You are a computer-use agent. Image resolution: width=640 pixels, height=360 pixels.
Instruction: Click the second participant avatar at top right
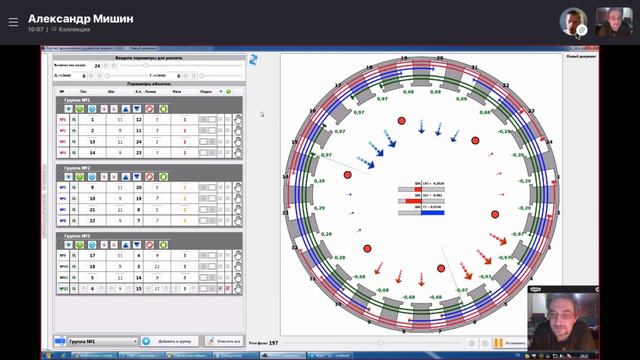tap(614, 22)
